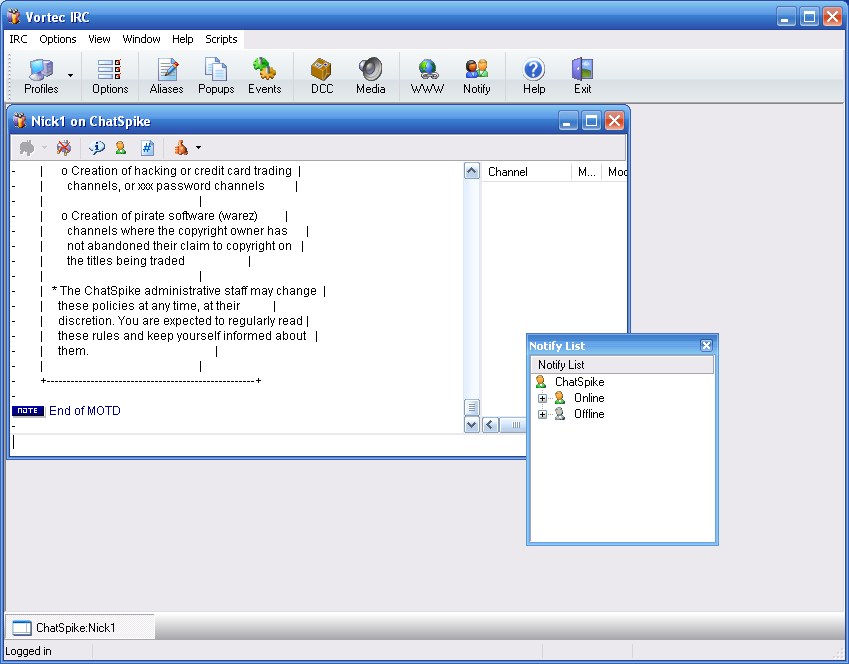849x664 pixels.
Task: Close the Notify List panel
Action: (706, 346)
